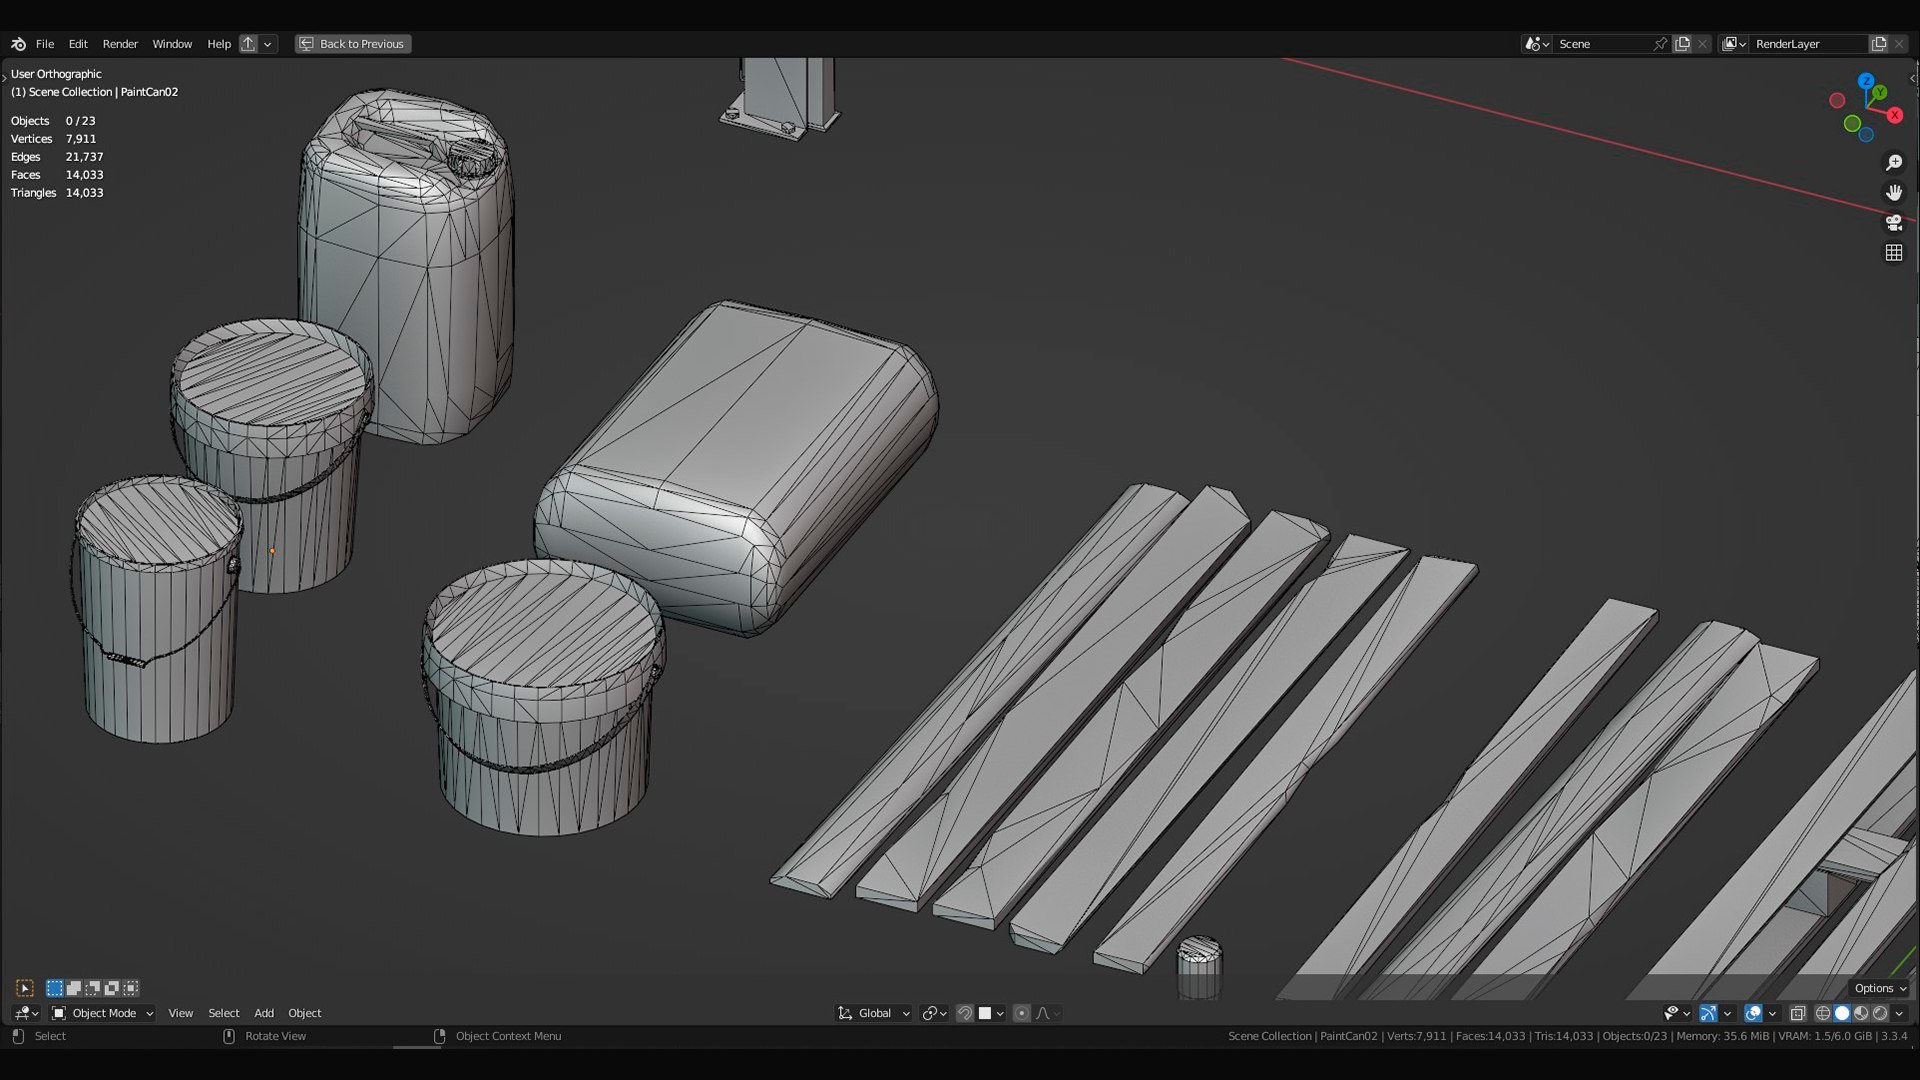Toggle snapping magnet

point(965,1013)
